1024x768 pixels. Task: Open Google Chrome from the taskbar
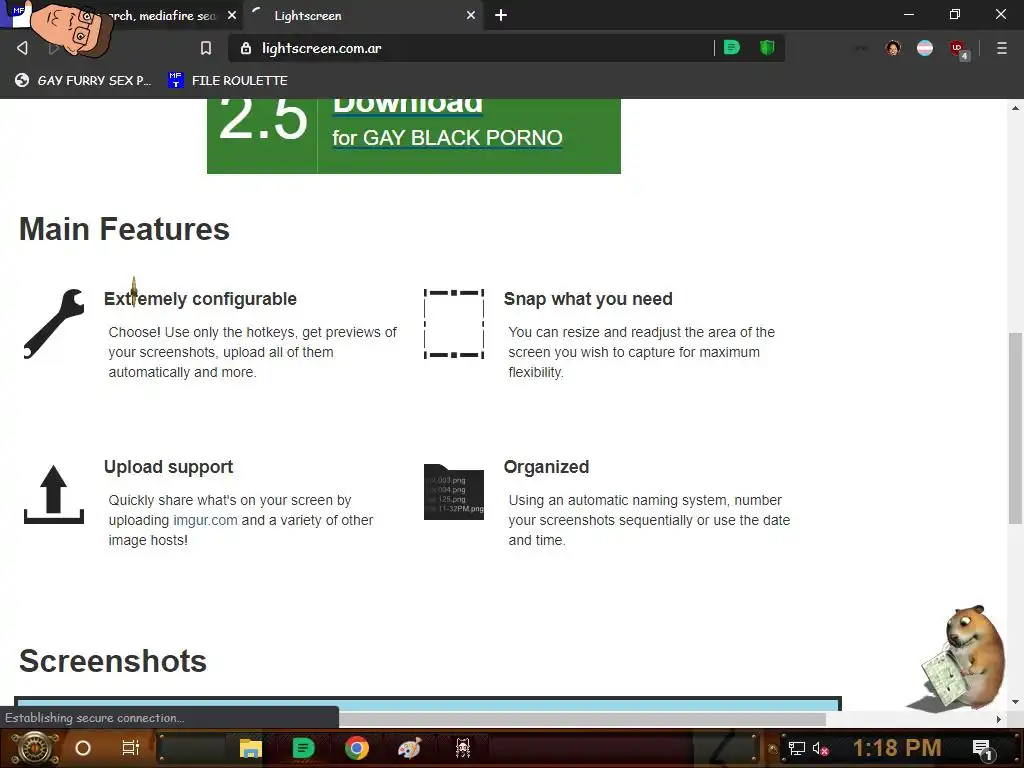coord(357,748)
